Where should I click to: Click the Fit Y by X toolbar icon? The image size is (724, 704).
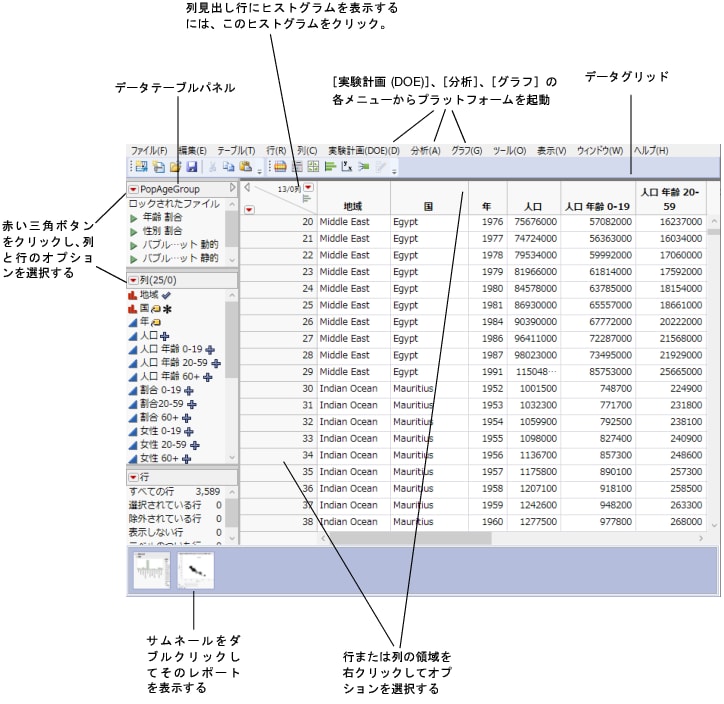click(347, 167)
